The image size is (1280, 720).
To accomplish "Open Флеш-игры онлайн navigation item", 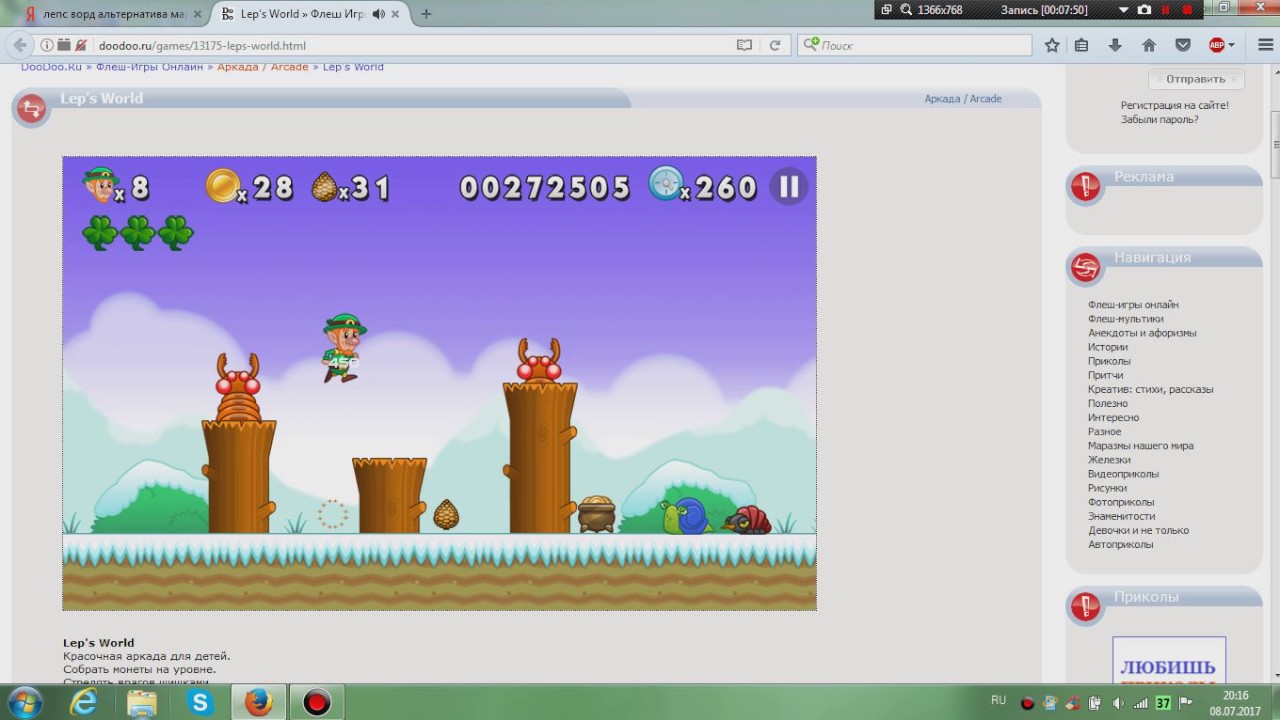I will tap(1133, 304).
